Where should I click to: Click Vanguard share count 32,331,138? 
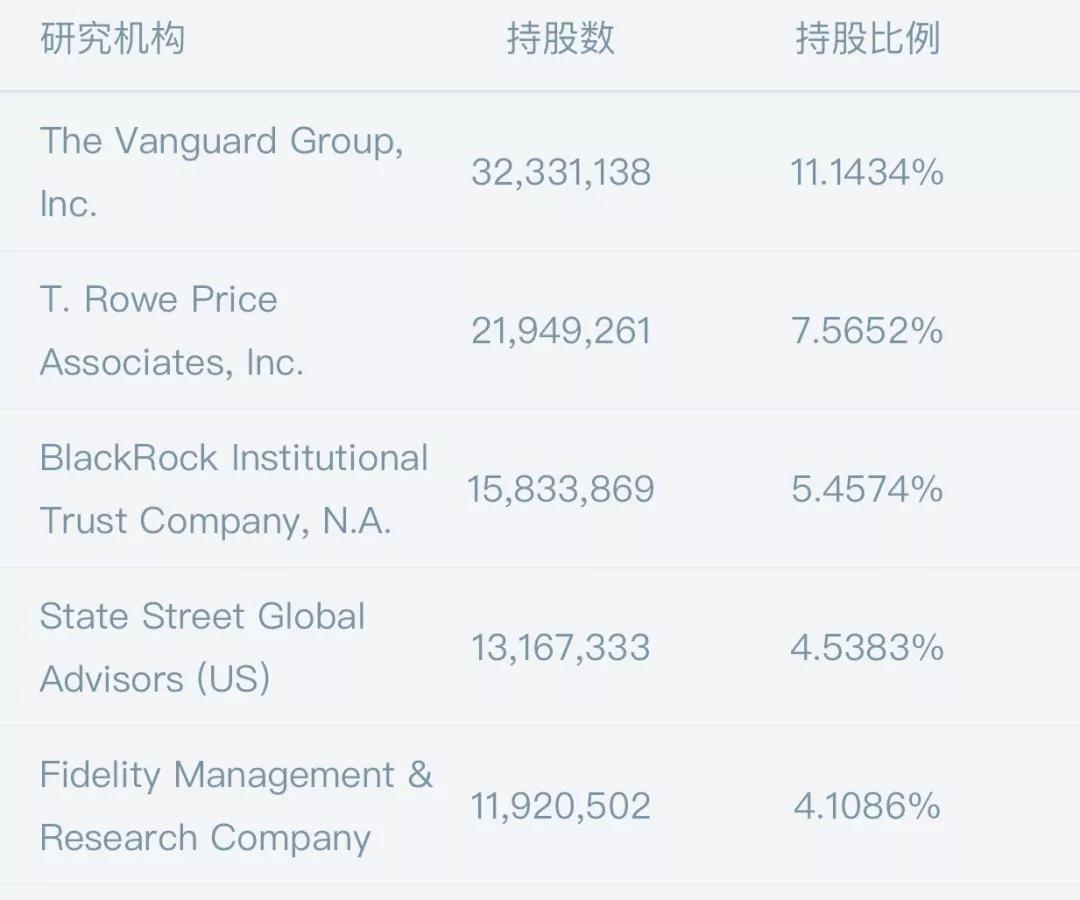click(x=561, y=172)
